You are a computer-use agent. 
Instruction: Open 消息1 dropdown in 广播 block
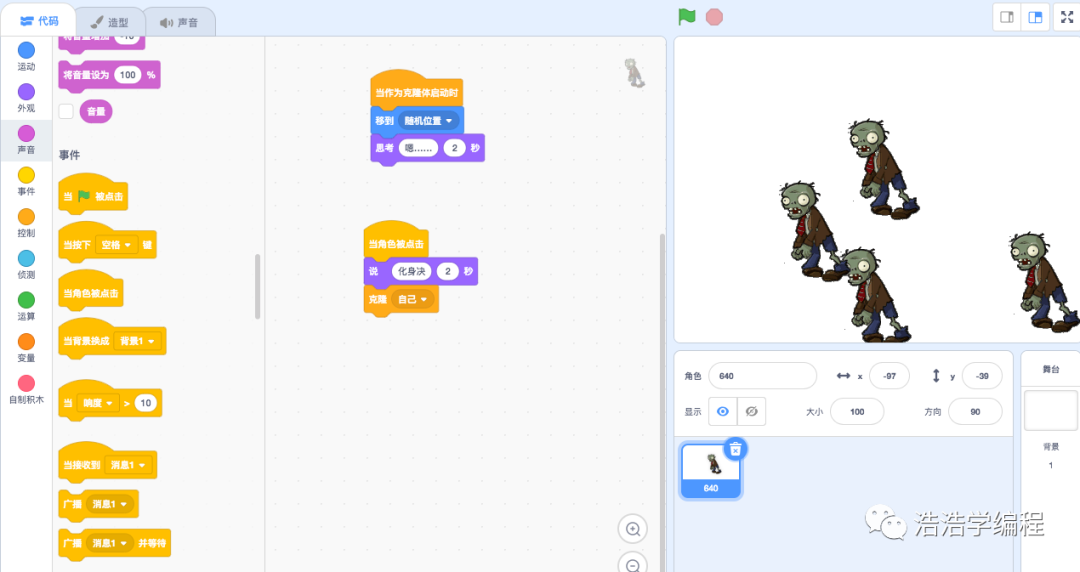click(x=110, y=504)
